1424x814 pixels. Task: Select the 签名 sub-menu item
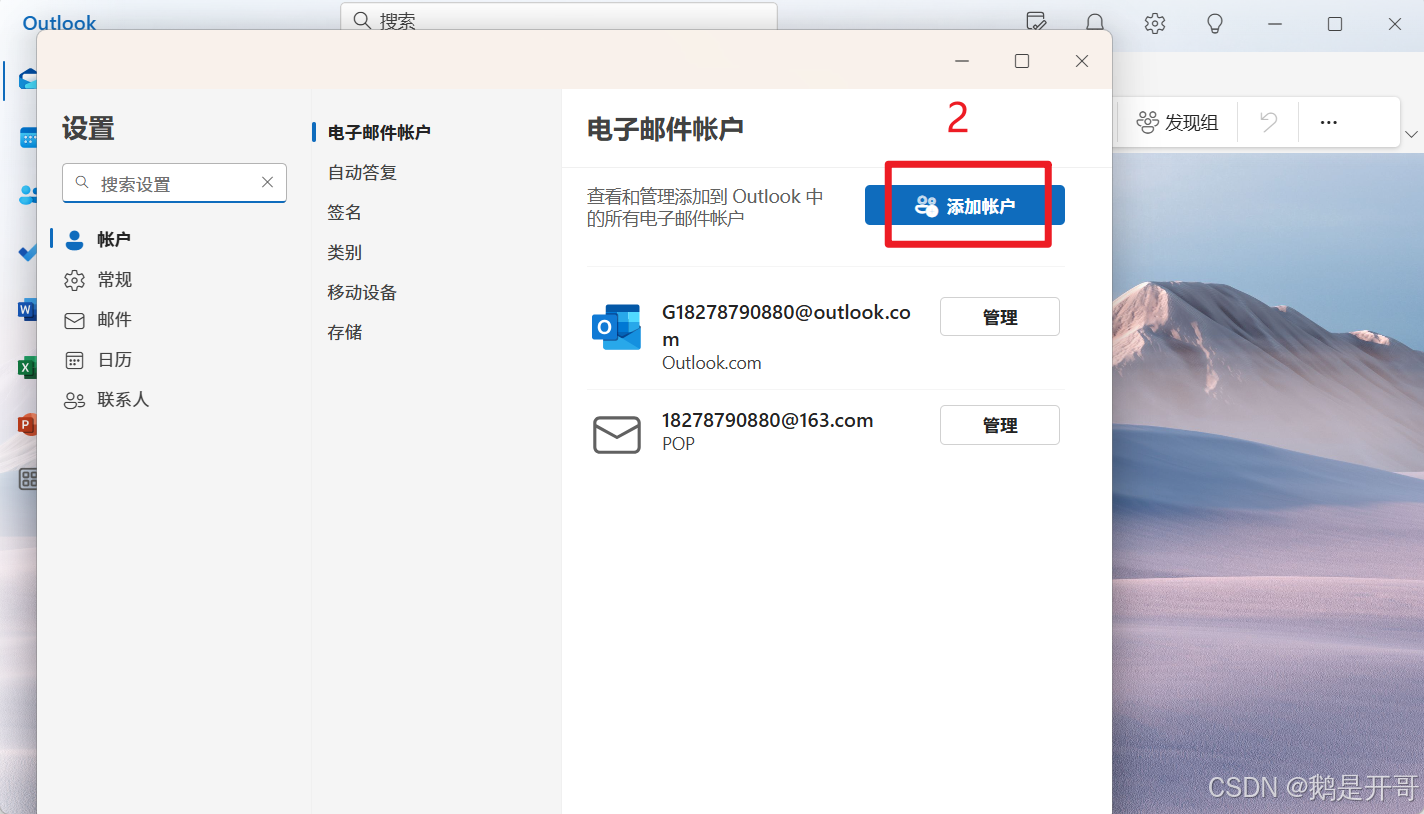tap(344, 212)
